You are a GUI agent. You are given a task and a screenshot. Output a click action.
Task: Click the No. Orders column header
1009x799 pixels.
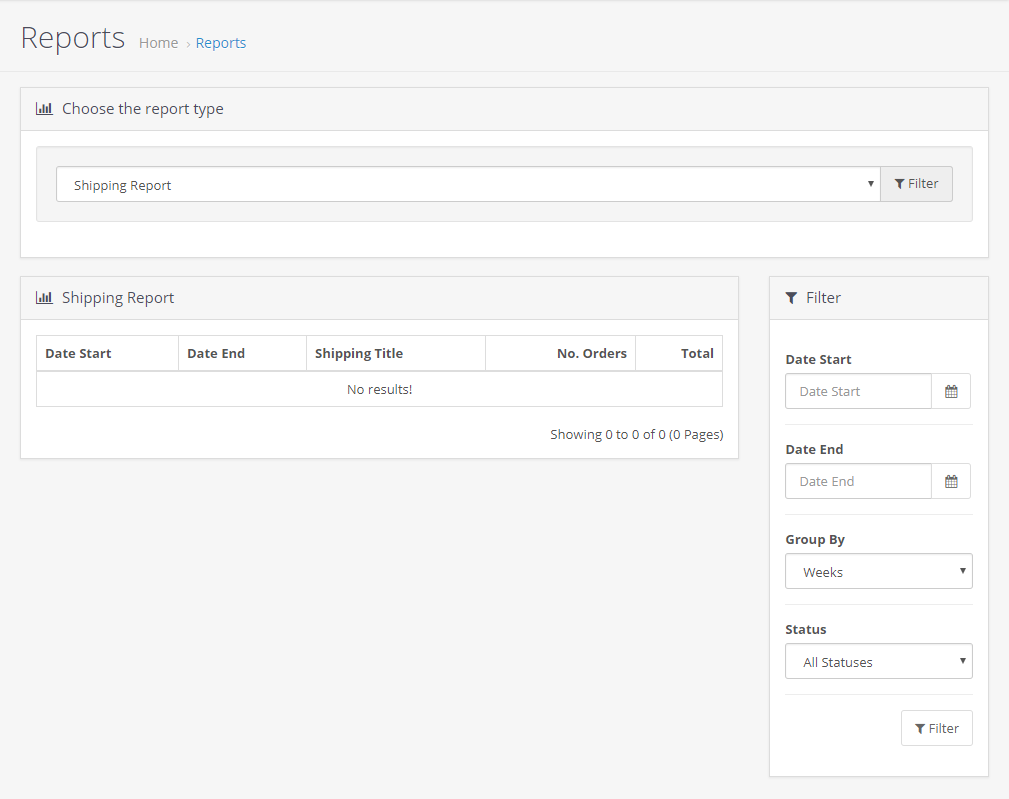[x=591, y=353]
